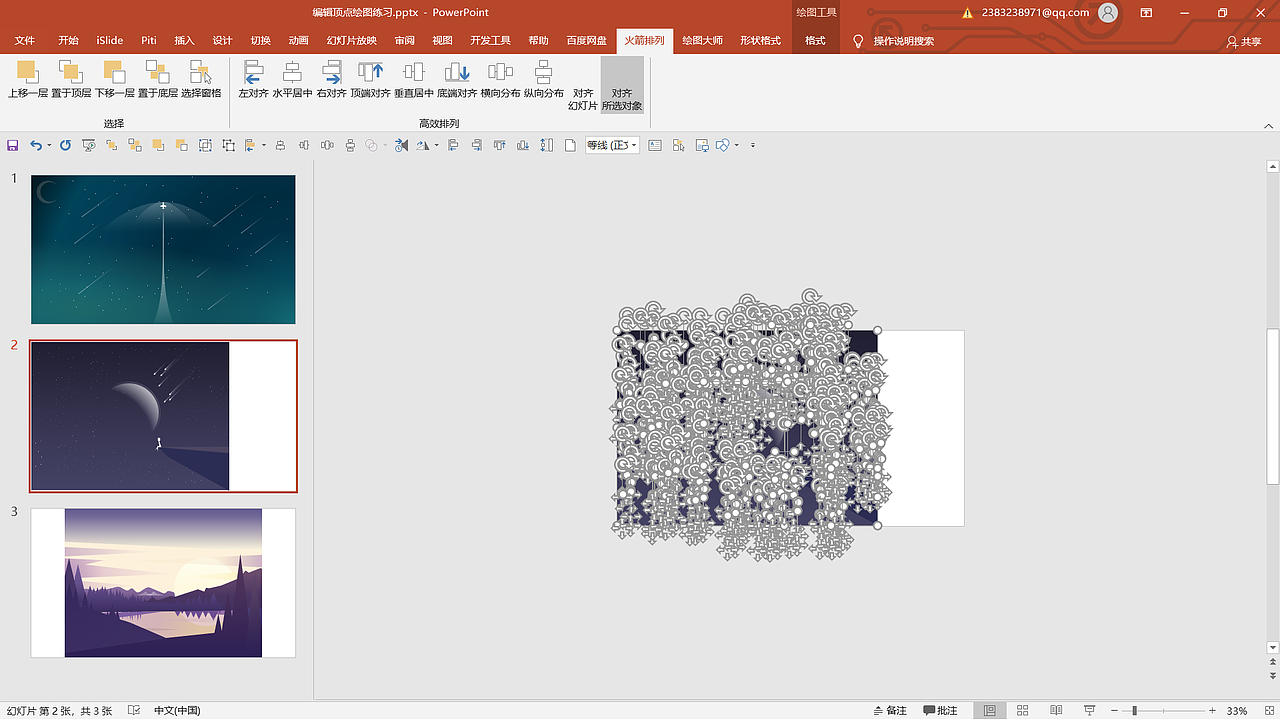The image size is (1280, 720).
Task: Click the Redo icon
Action: (x=65, y=145)
